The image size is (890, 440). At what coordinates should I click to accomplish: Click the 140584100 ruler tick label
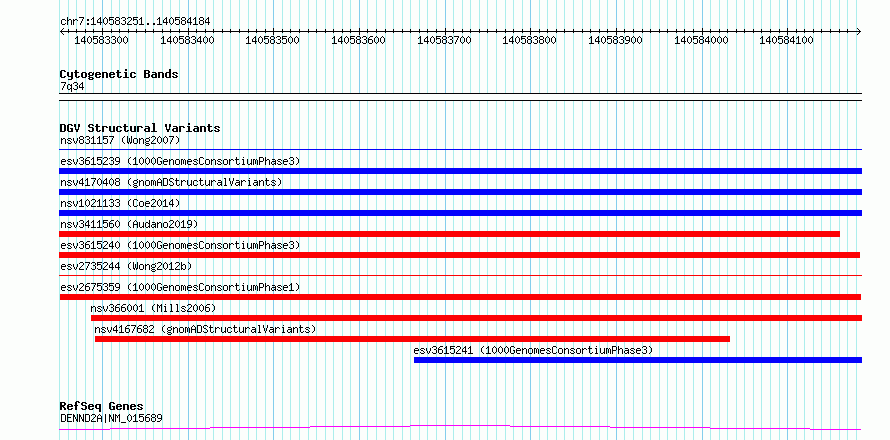[786, 40]
